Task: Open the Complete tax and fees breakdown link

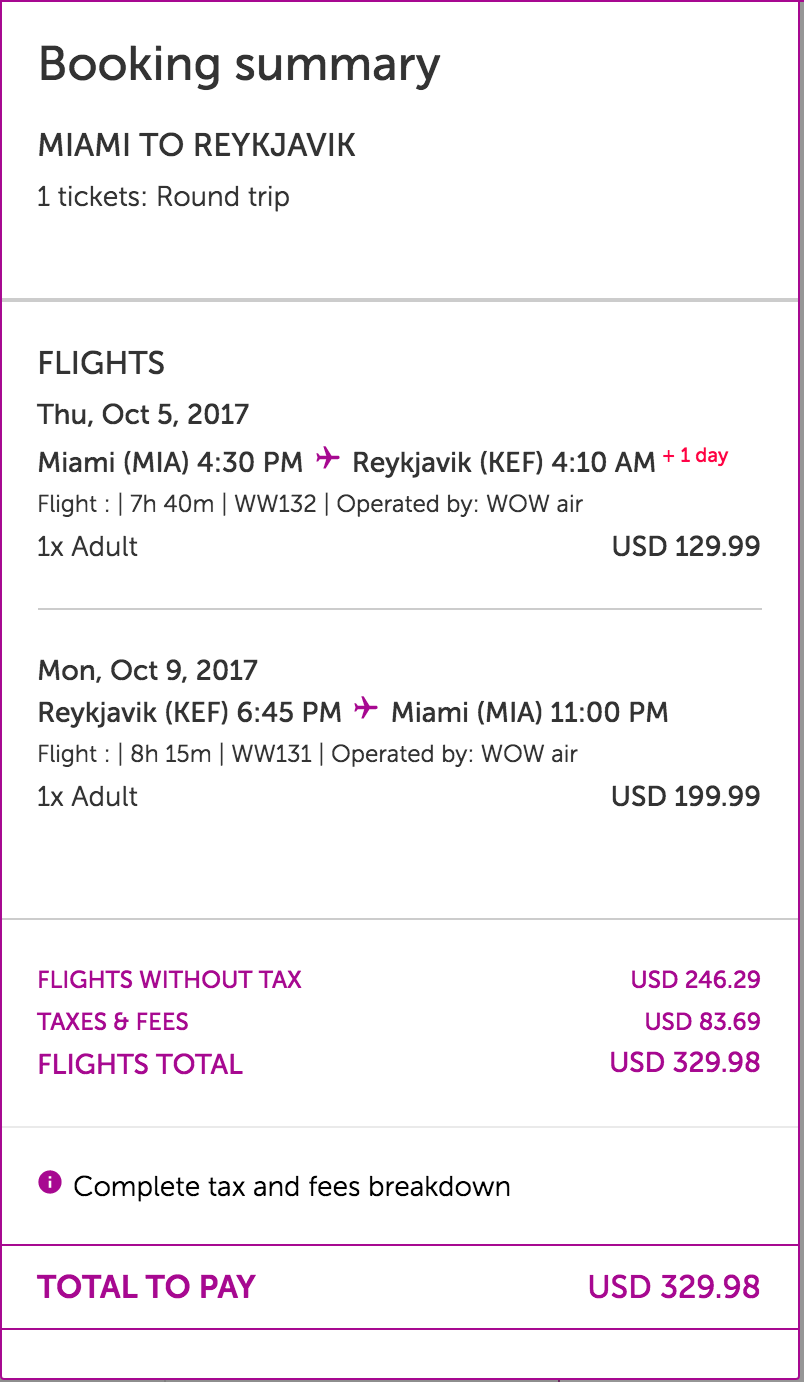Action: click(292, 1187)
